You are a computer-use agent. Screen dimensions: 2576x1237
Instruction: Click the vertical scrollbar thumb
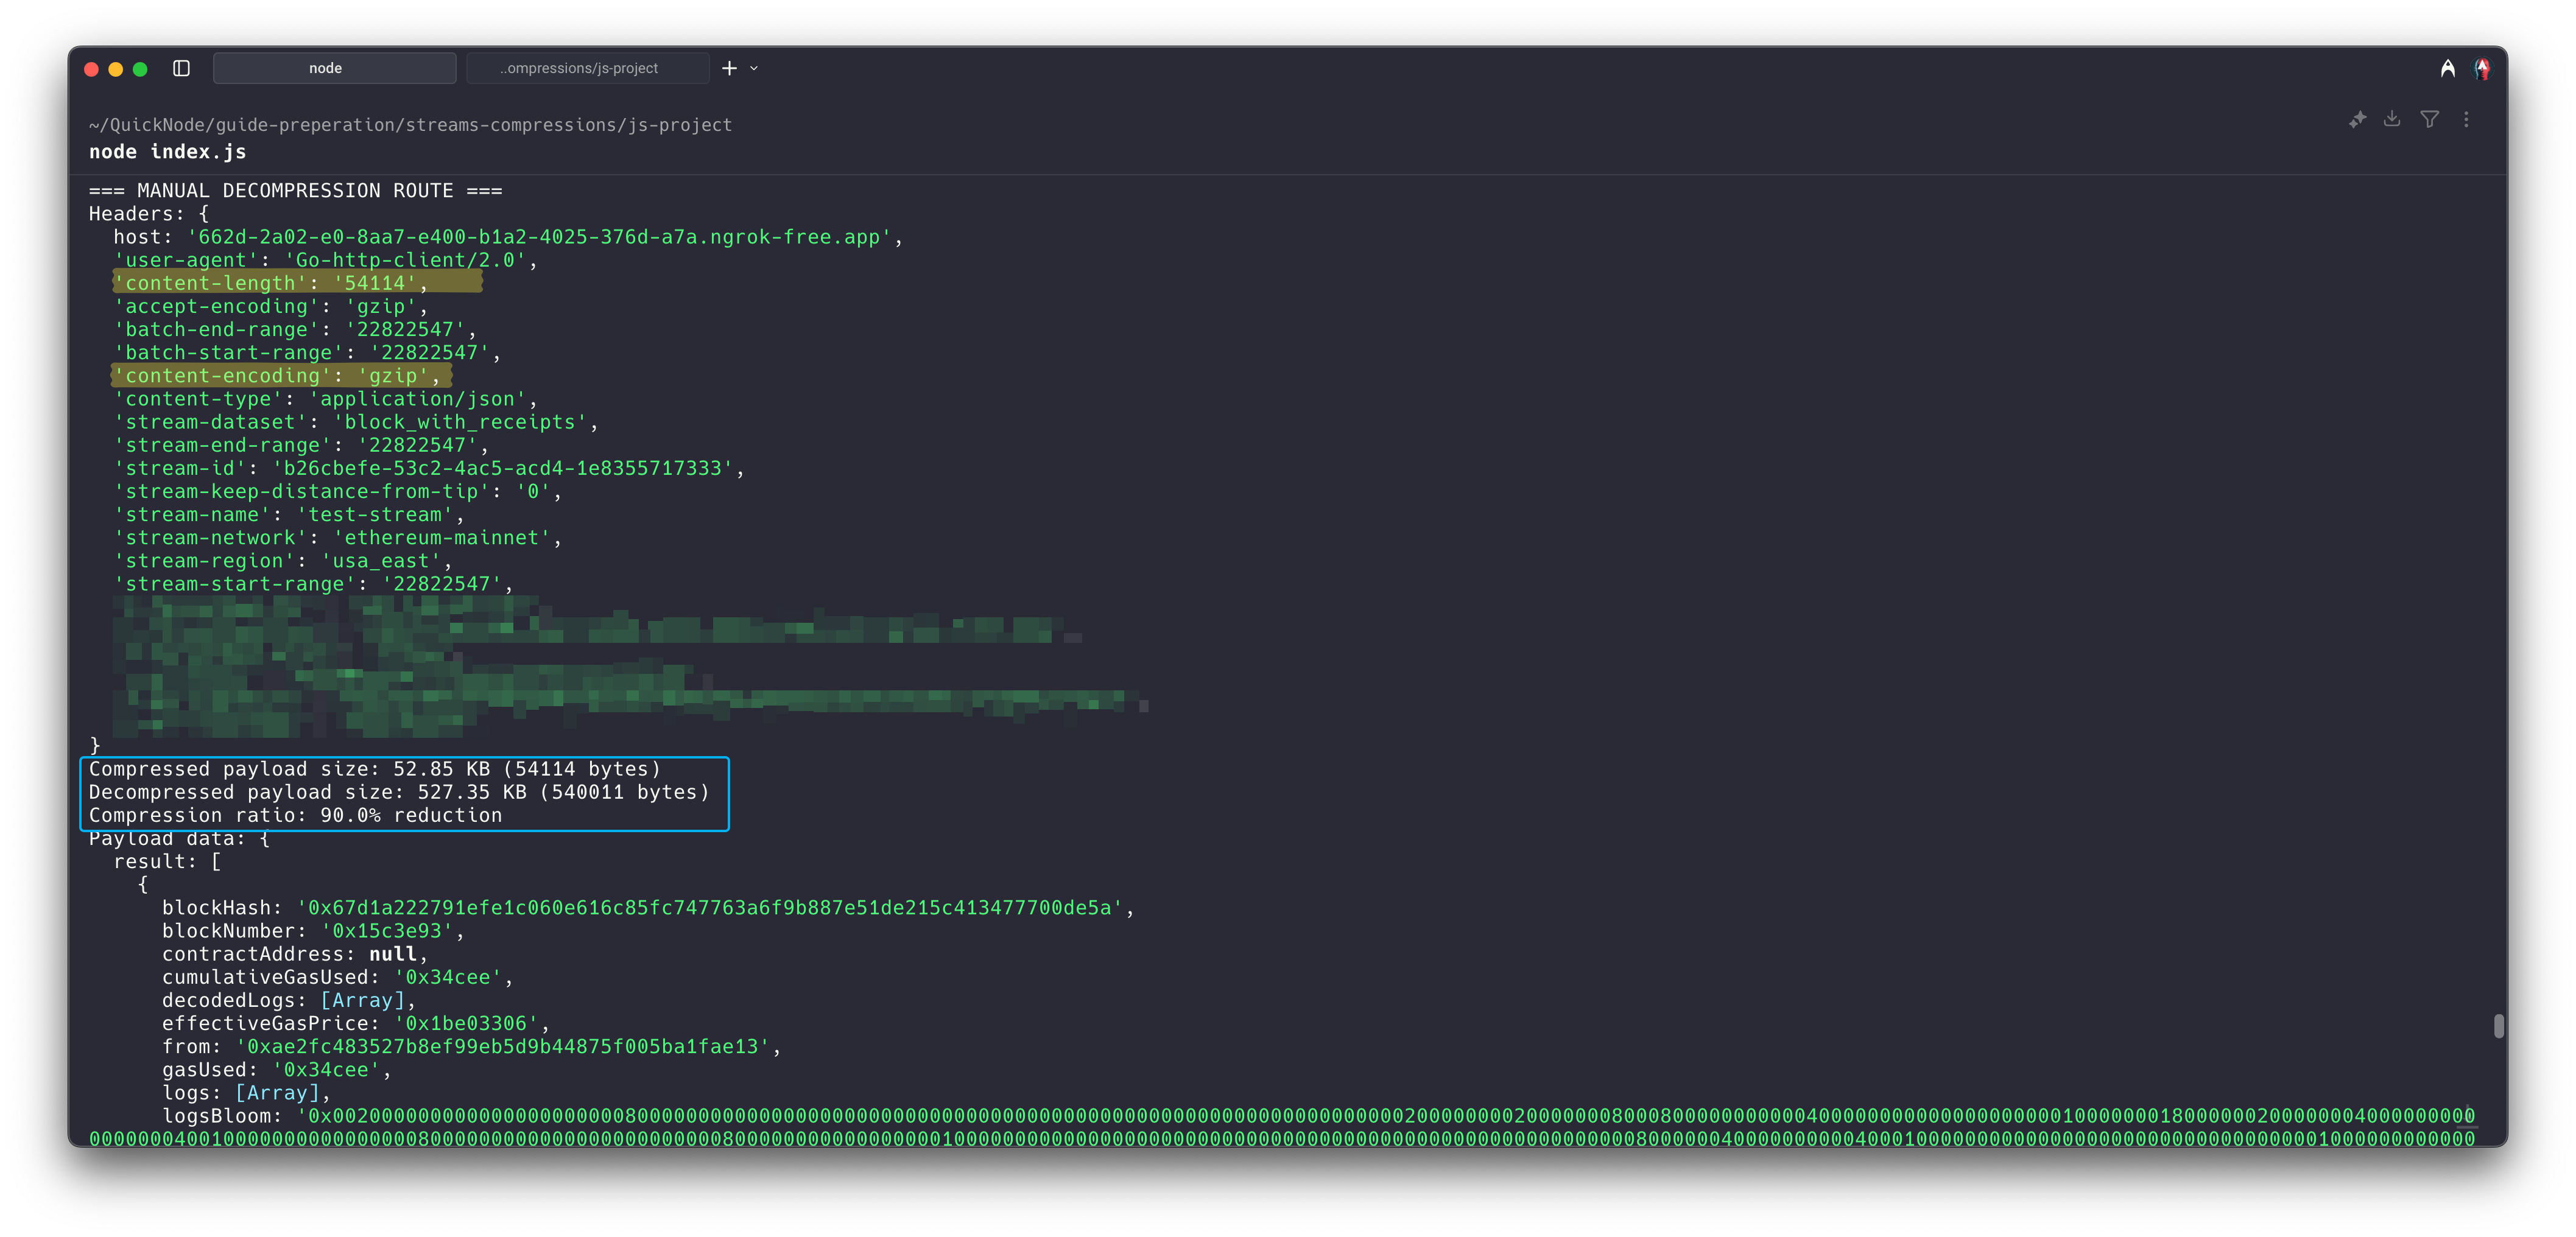pyautogui.click(x=2498, y=1026)
